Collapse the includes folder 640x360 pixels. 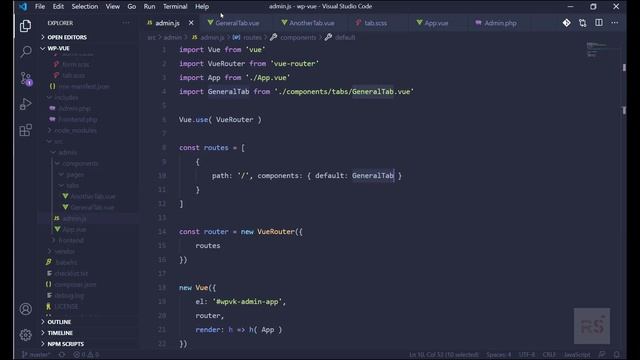click(x=67, y=98)
